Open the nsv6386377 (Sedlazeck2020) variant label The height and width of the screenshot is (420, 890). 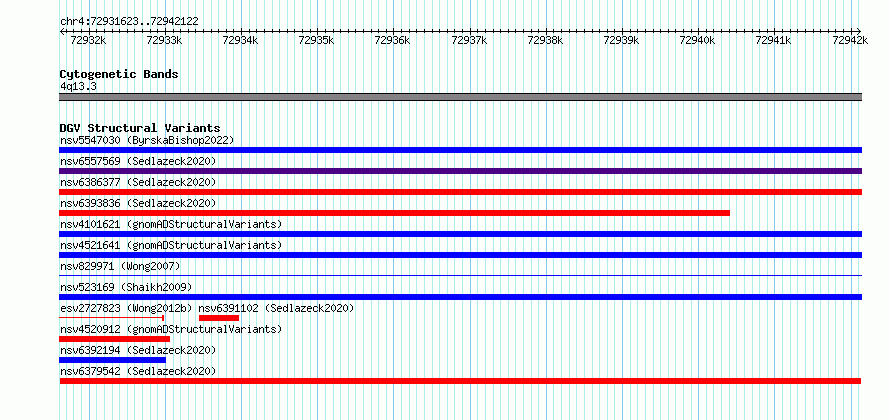pos(138,182)
